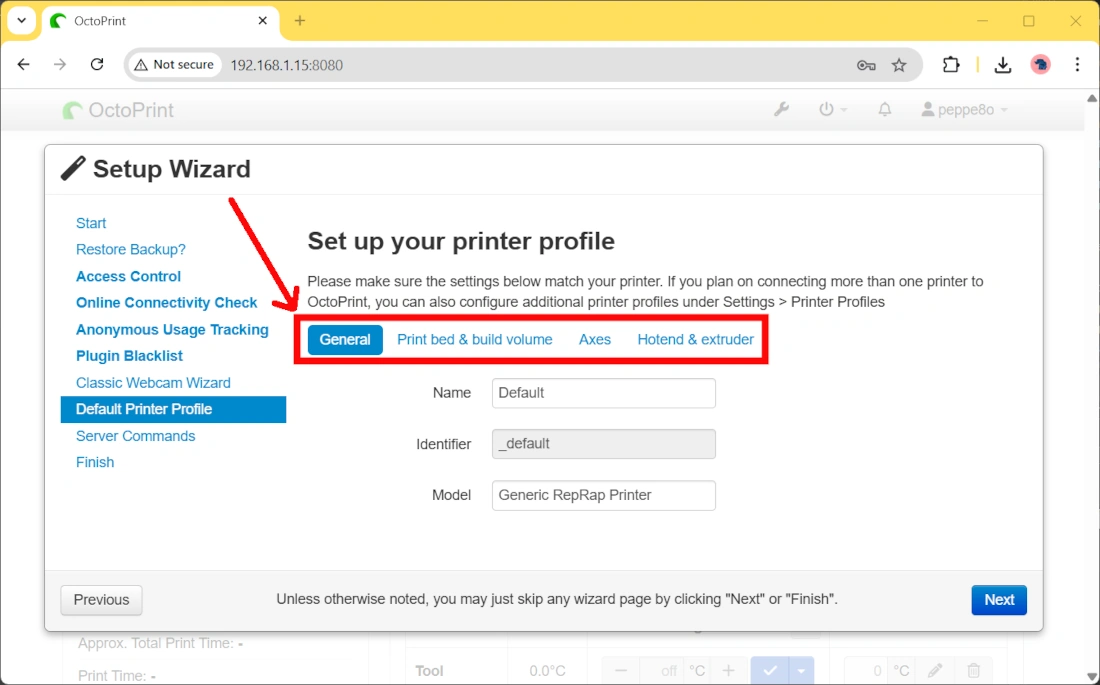This screenshot has width=1100, height=685.
Task: Click the browser profile avatar
Action: coord(1040,65)
